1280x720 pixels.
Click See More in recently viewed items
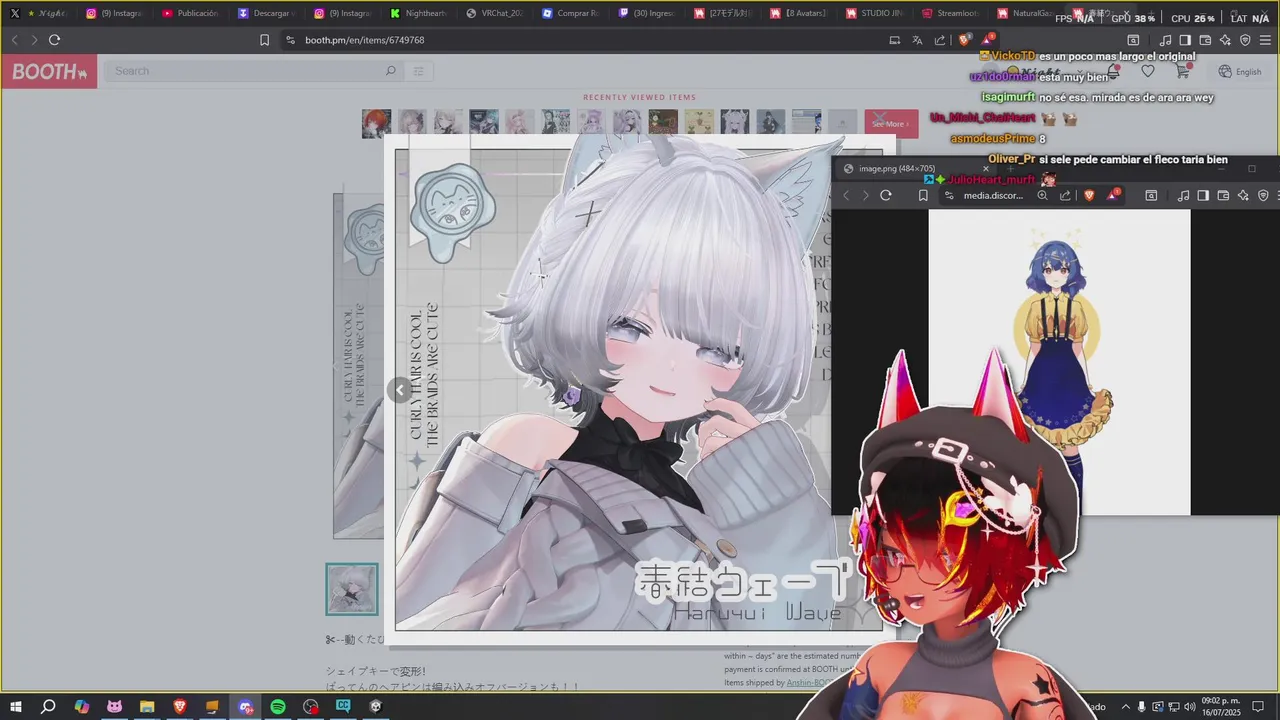(x=891, y=124)
